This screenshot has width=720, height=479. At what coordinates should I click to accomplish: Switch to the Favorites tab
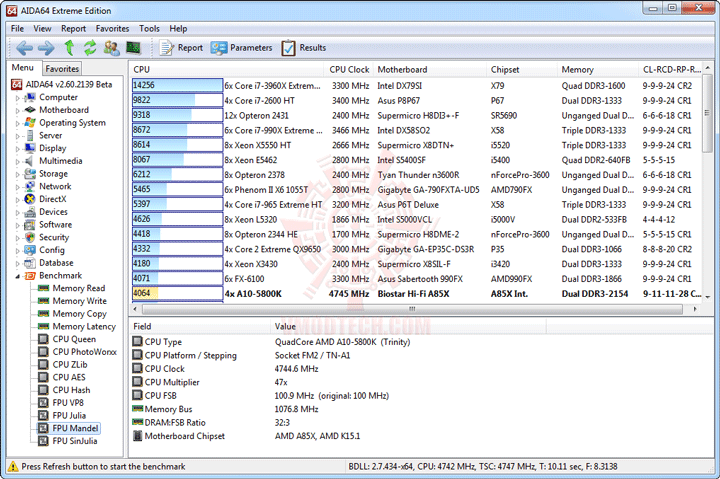(x=62, y=69)
